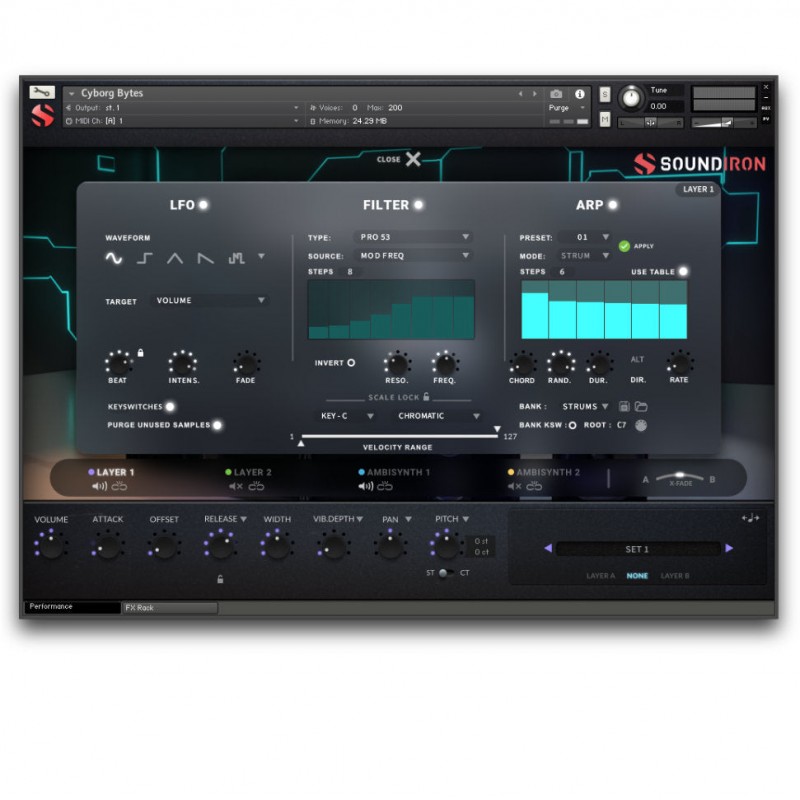
Task: Open the ARP Mode Strum dropdown
Action: (583, 255)
